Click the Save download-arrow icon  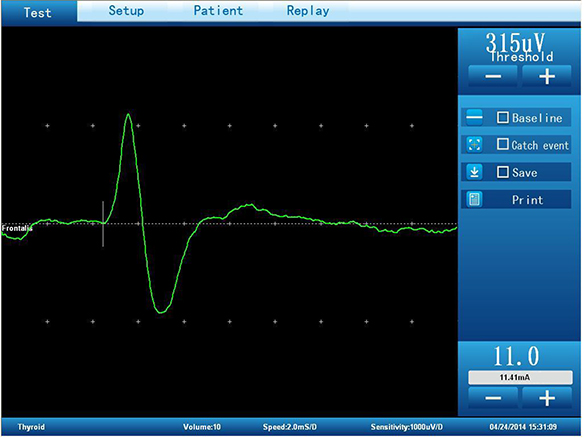tap(474, 172)
